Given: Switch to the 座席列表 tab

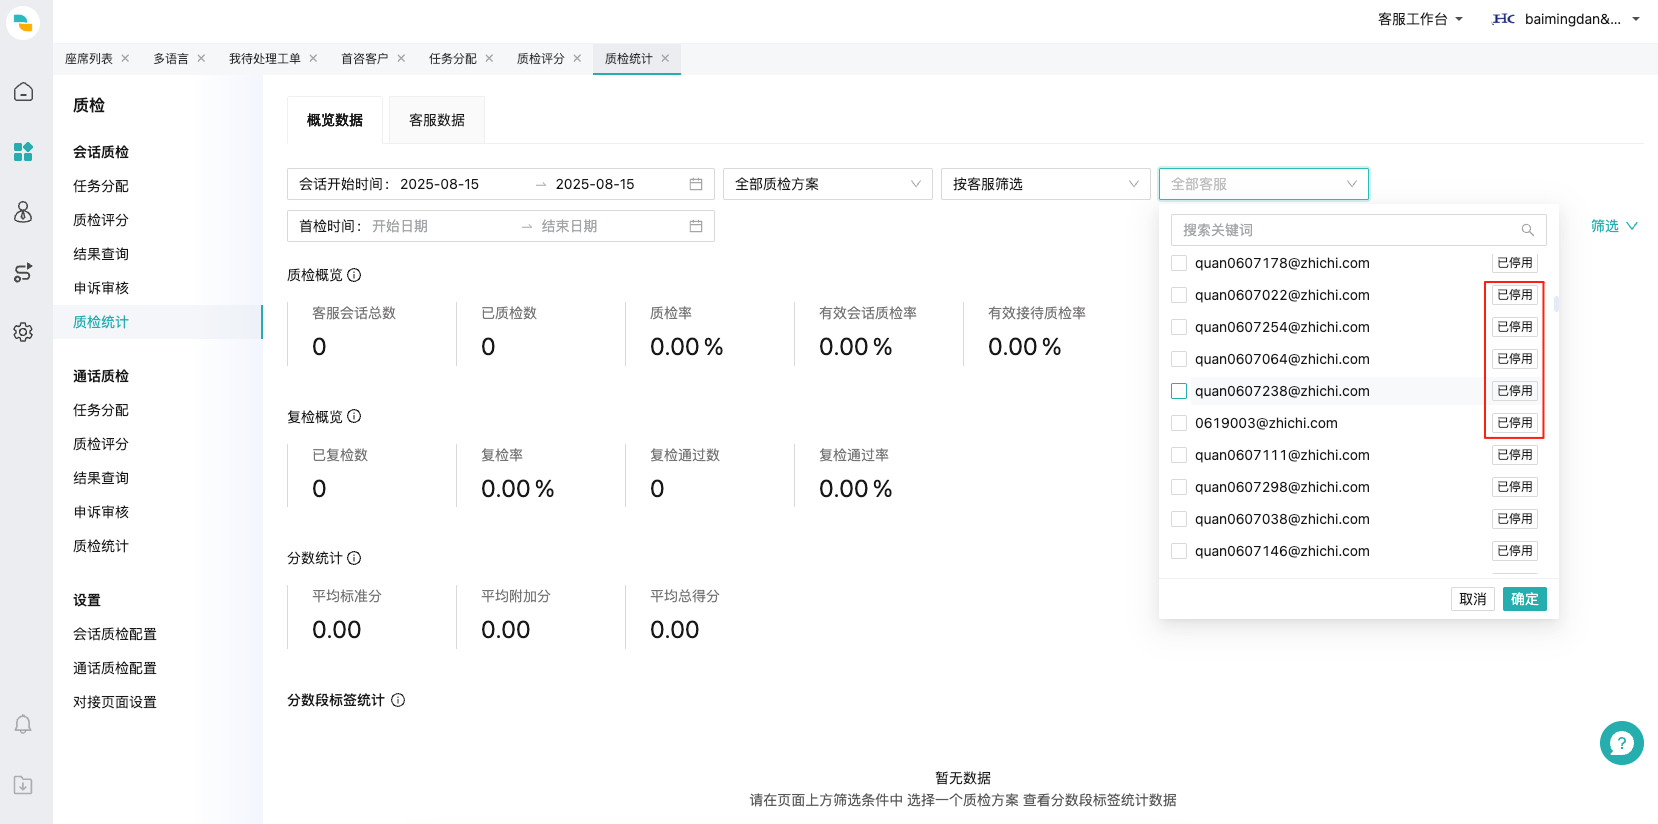Looking at the screenshot, I should click(89, 58).
